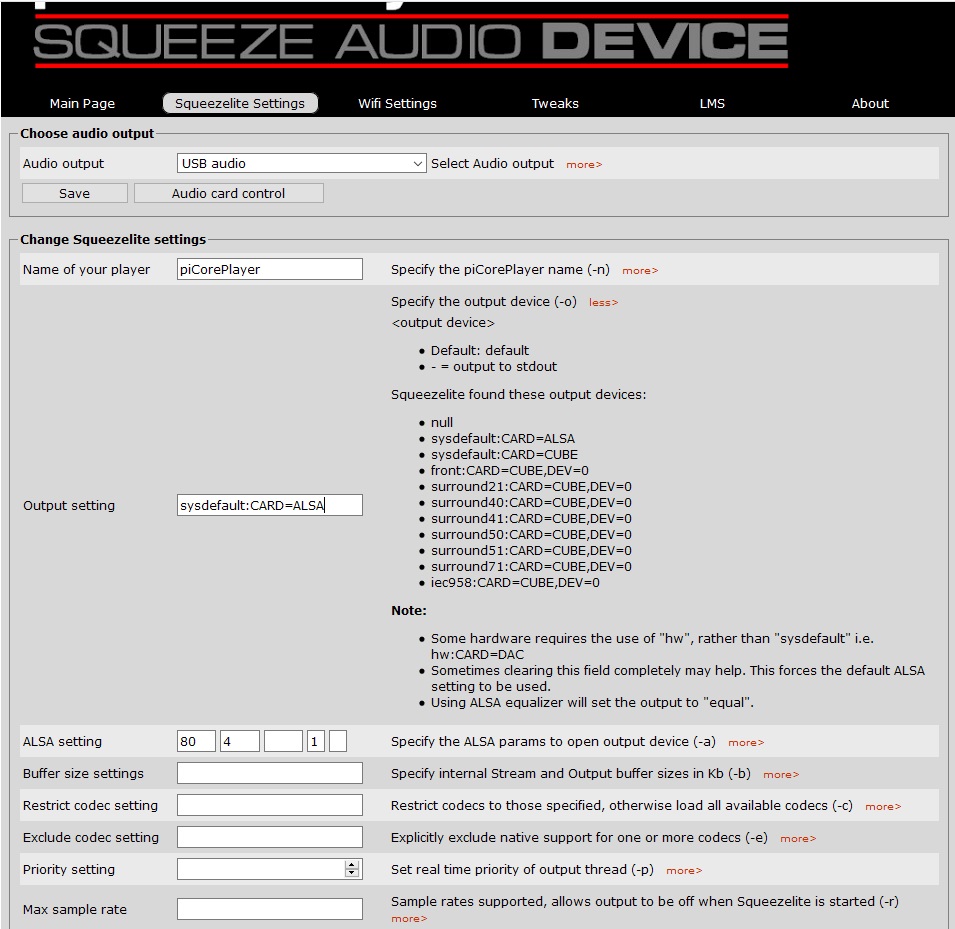Image resolution: width=955 pixels, height=929 pixels.
Task: Click the fourth ALSA setting field with 1
Action: [315, 741]
